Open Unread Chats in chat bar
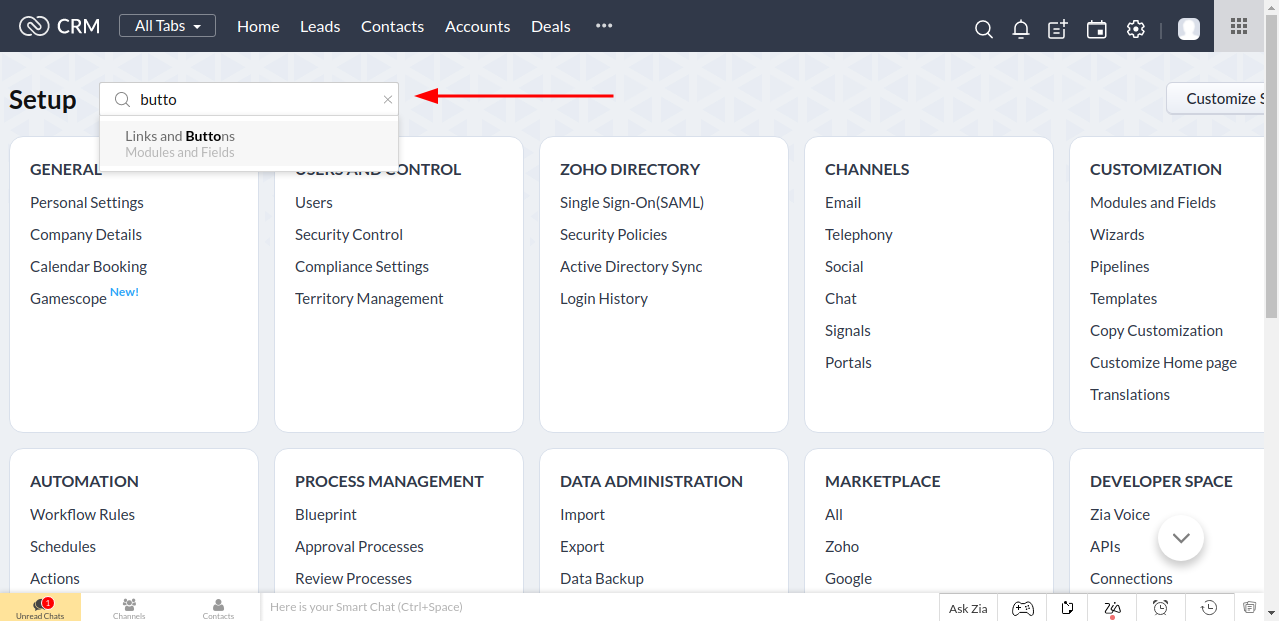 pyautogui.click(x=40, y=607)
